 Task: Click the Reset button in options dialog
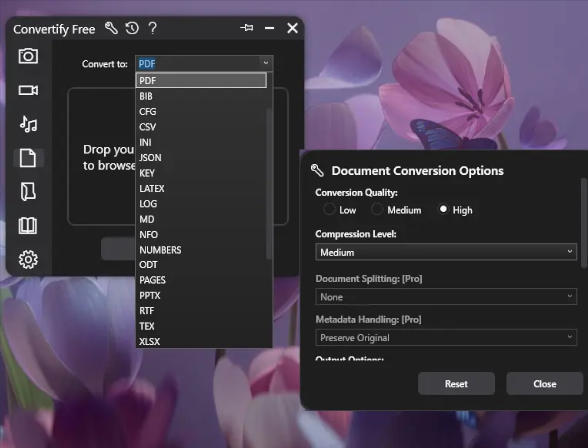point(456,384)
